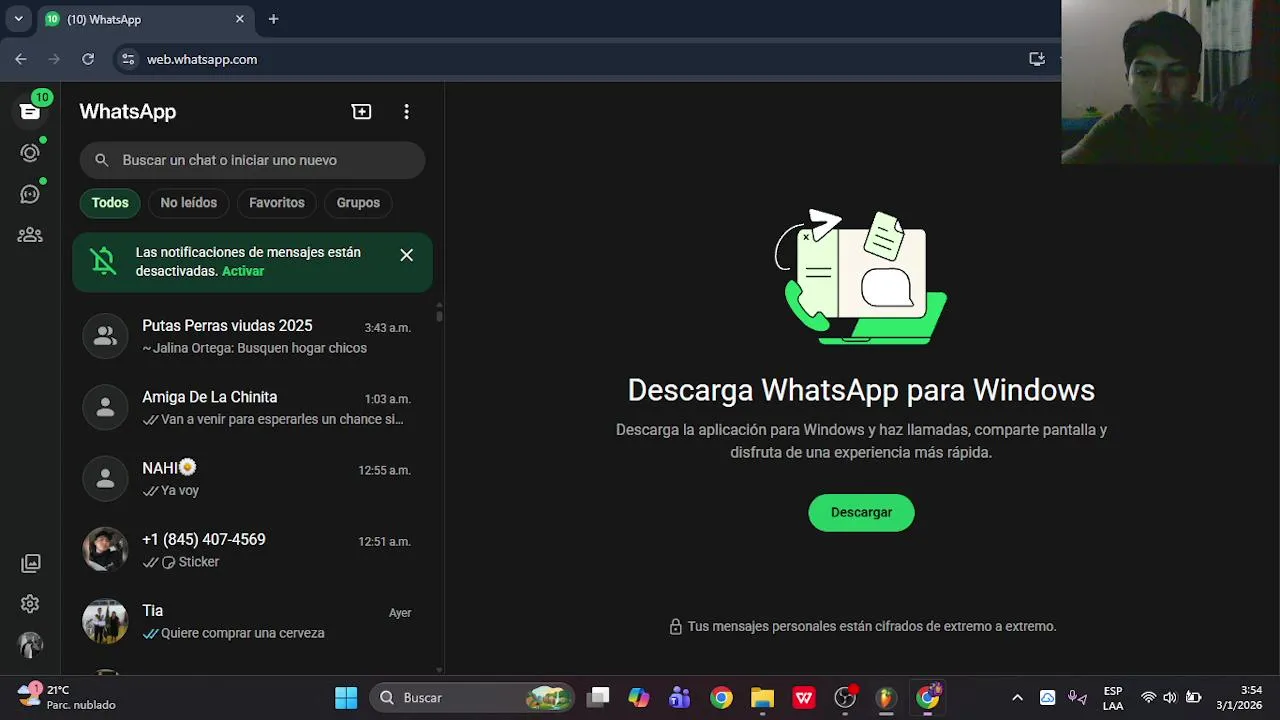The width and height of the screenshot is (1280, 720).
Task: Click the chat list scrollbar
Action: (439, 316)
